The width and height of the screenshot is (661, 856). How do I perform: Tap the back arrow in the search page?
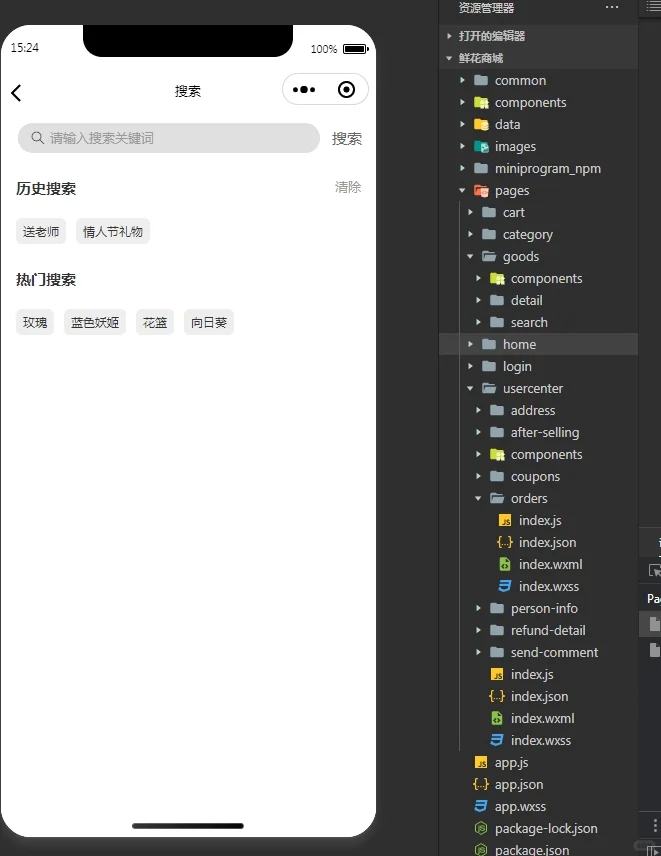(16, 93)
